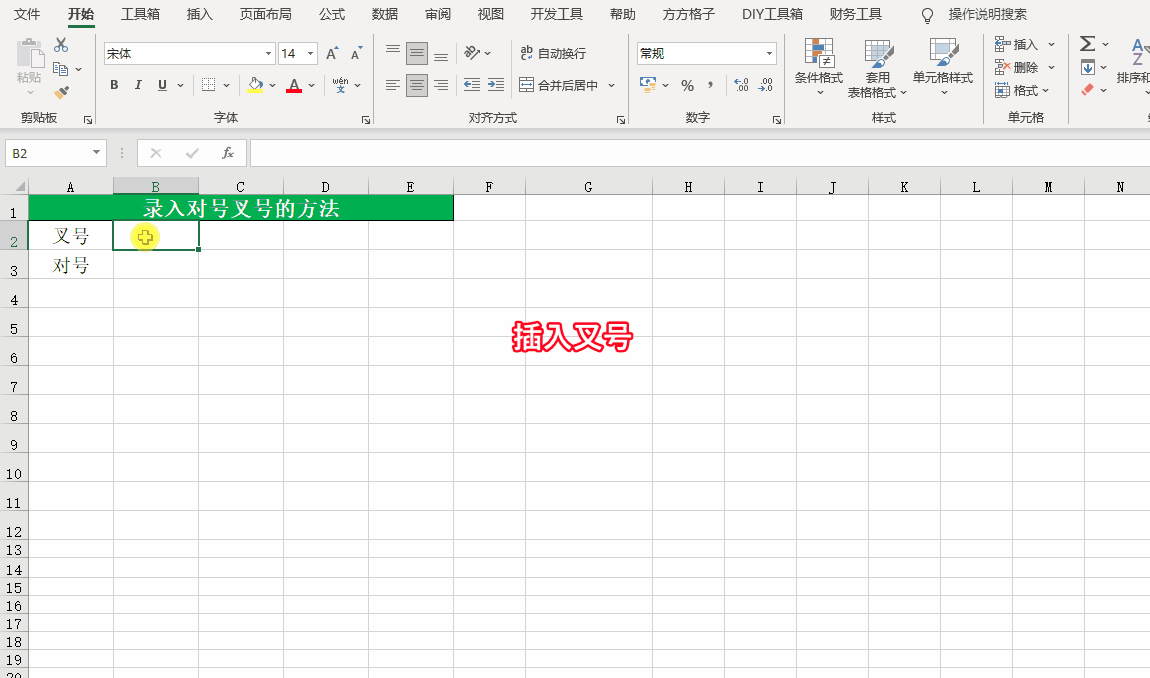Select the Italic formatting icon
Viewport: 1150px width, 678px height.
point(137,85)
